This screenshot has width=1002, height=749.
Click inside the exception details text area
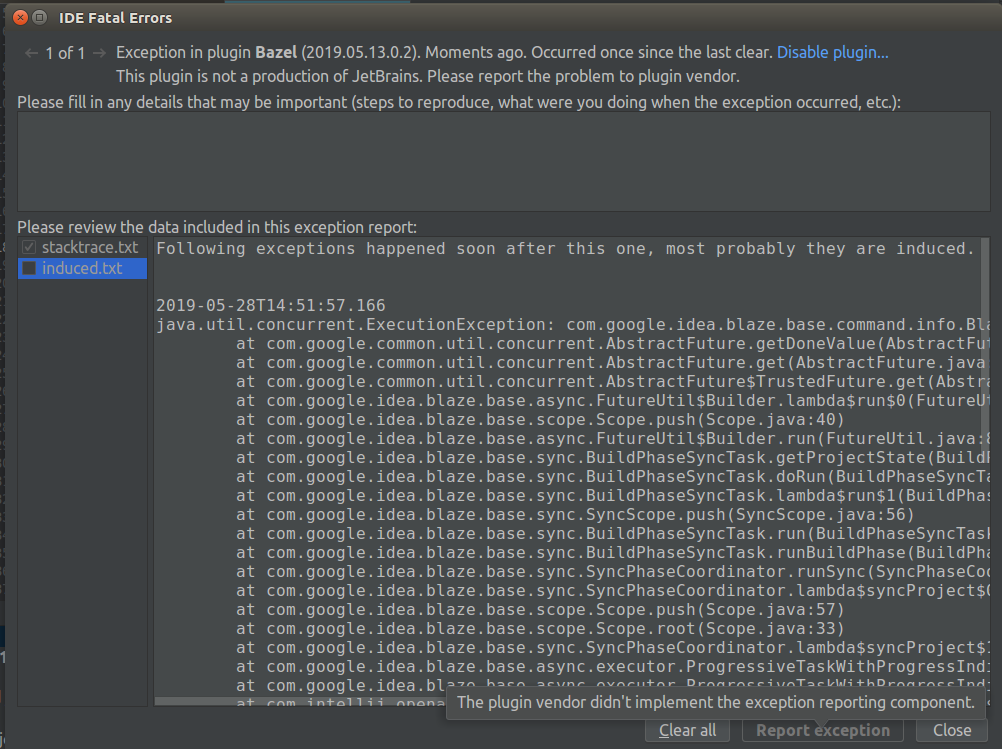[x=500, y=160]
